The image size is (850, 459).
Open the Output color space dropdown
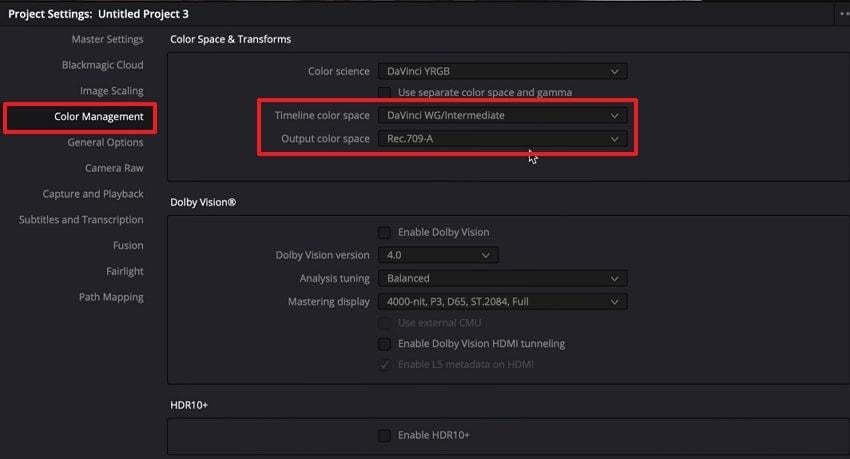pos(502,139)
